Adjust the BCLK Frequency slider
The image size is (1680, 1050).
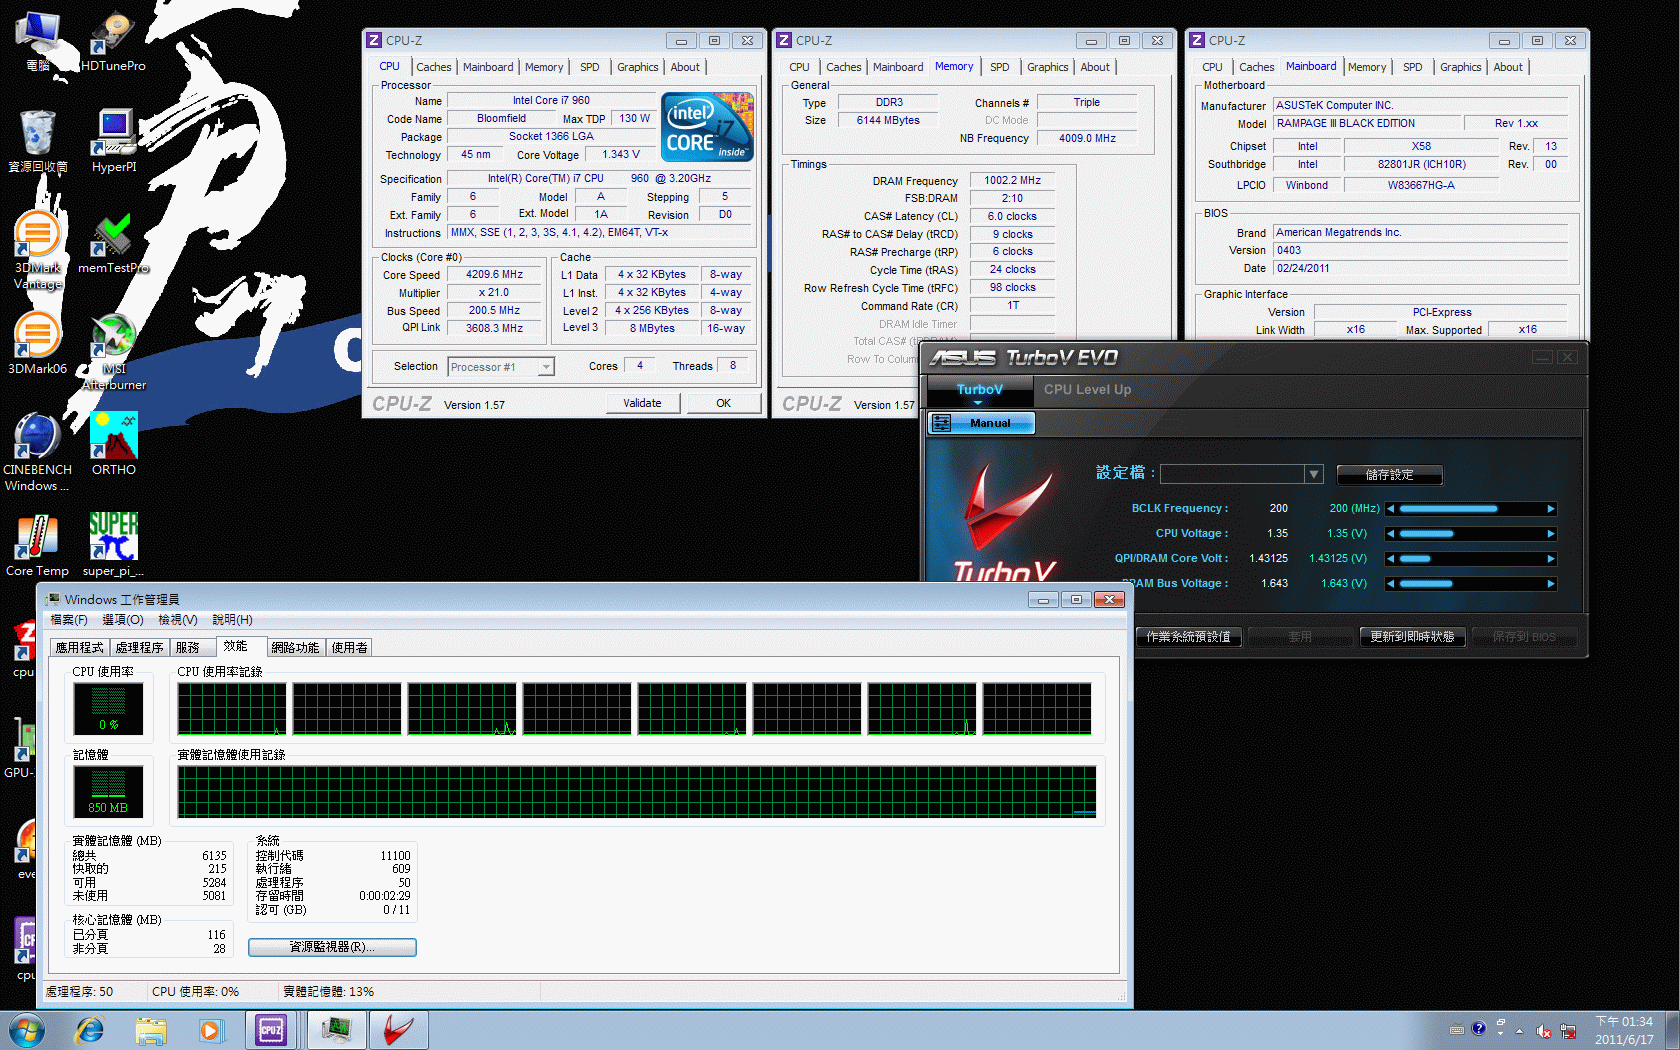click(x=1471, y=509)
